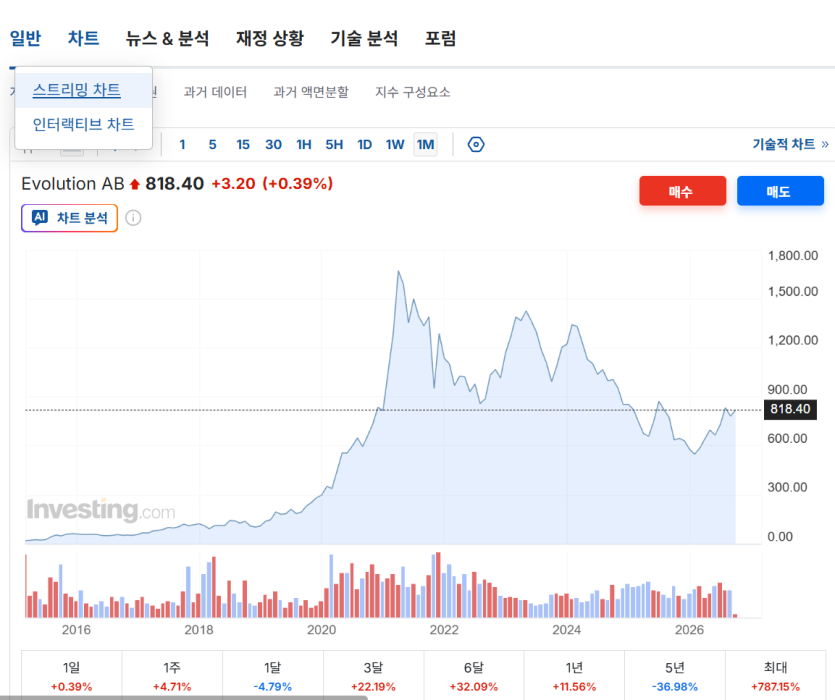Open the 포럼 tab
This screenshot has height=700, width=835.
pyautogui.click(x=440, y=38)
